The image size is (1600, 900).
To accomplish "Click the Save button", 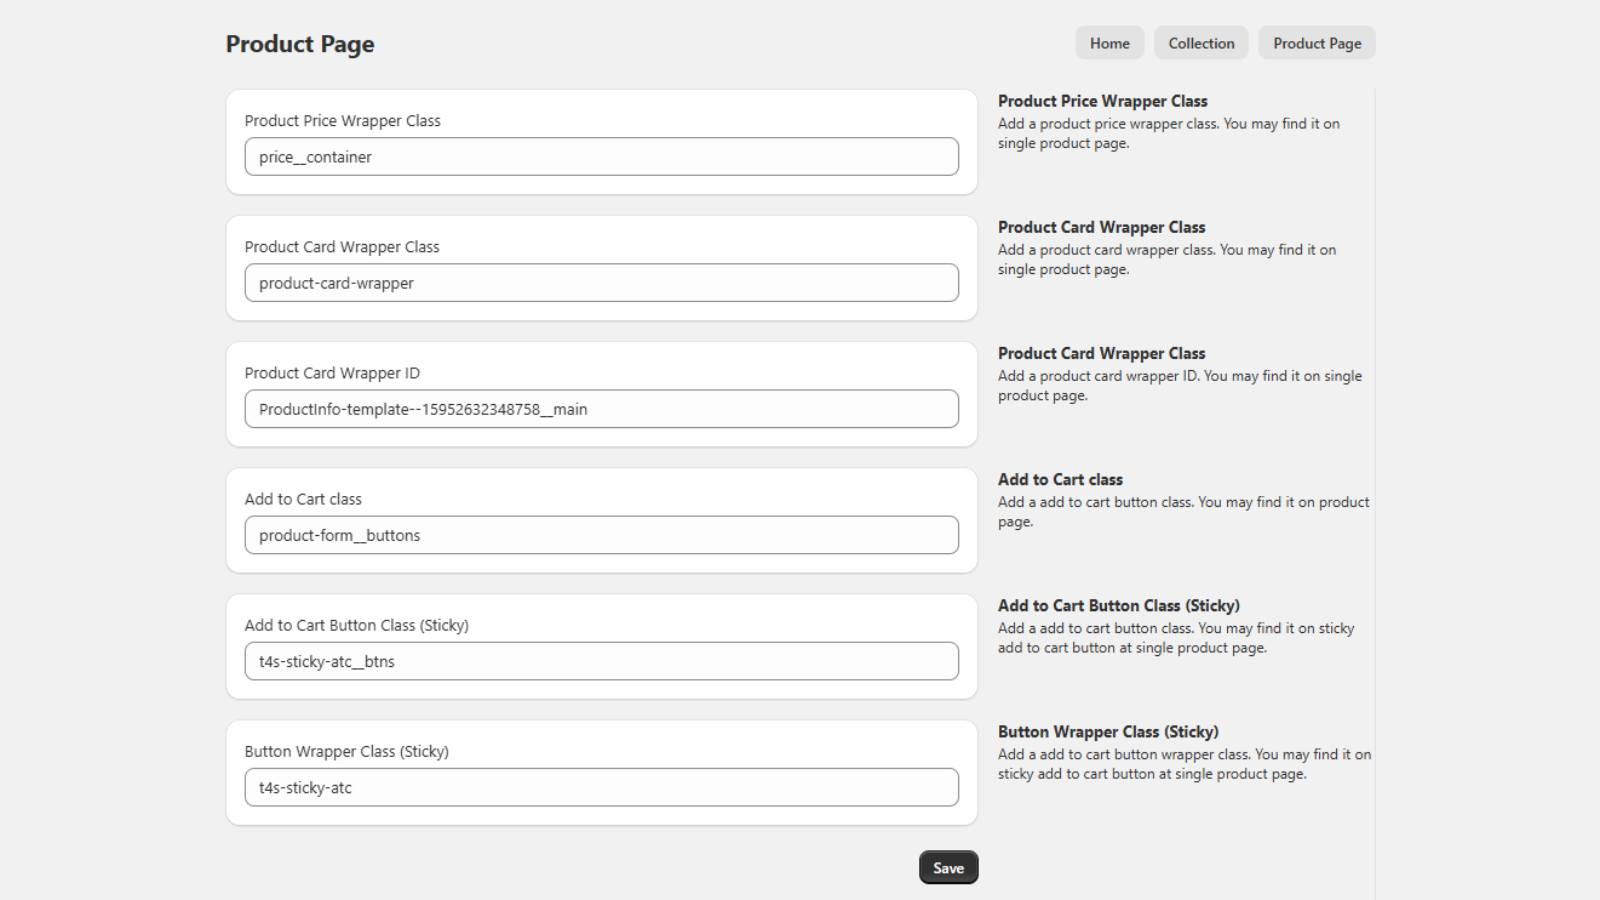I will click(x=947, y=867).
